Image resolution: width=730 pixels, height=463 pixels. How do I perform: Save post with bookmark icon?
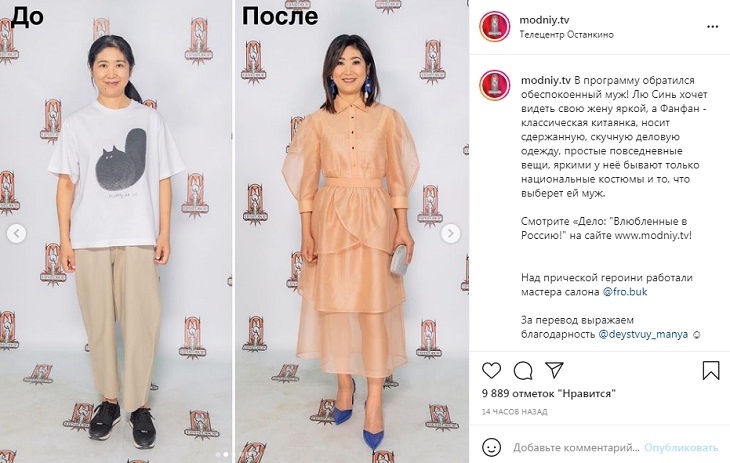(711, 370)
